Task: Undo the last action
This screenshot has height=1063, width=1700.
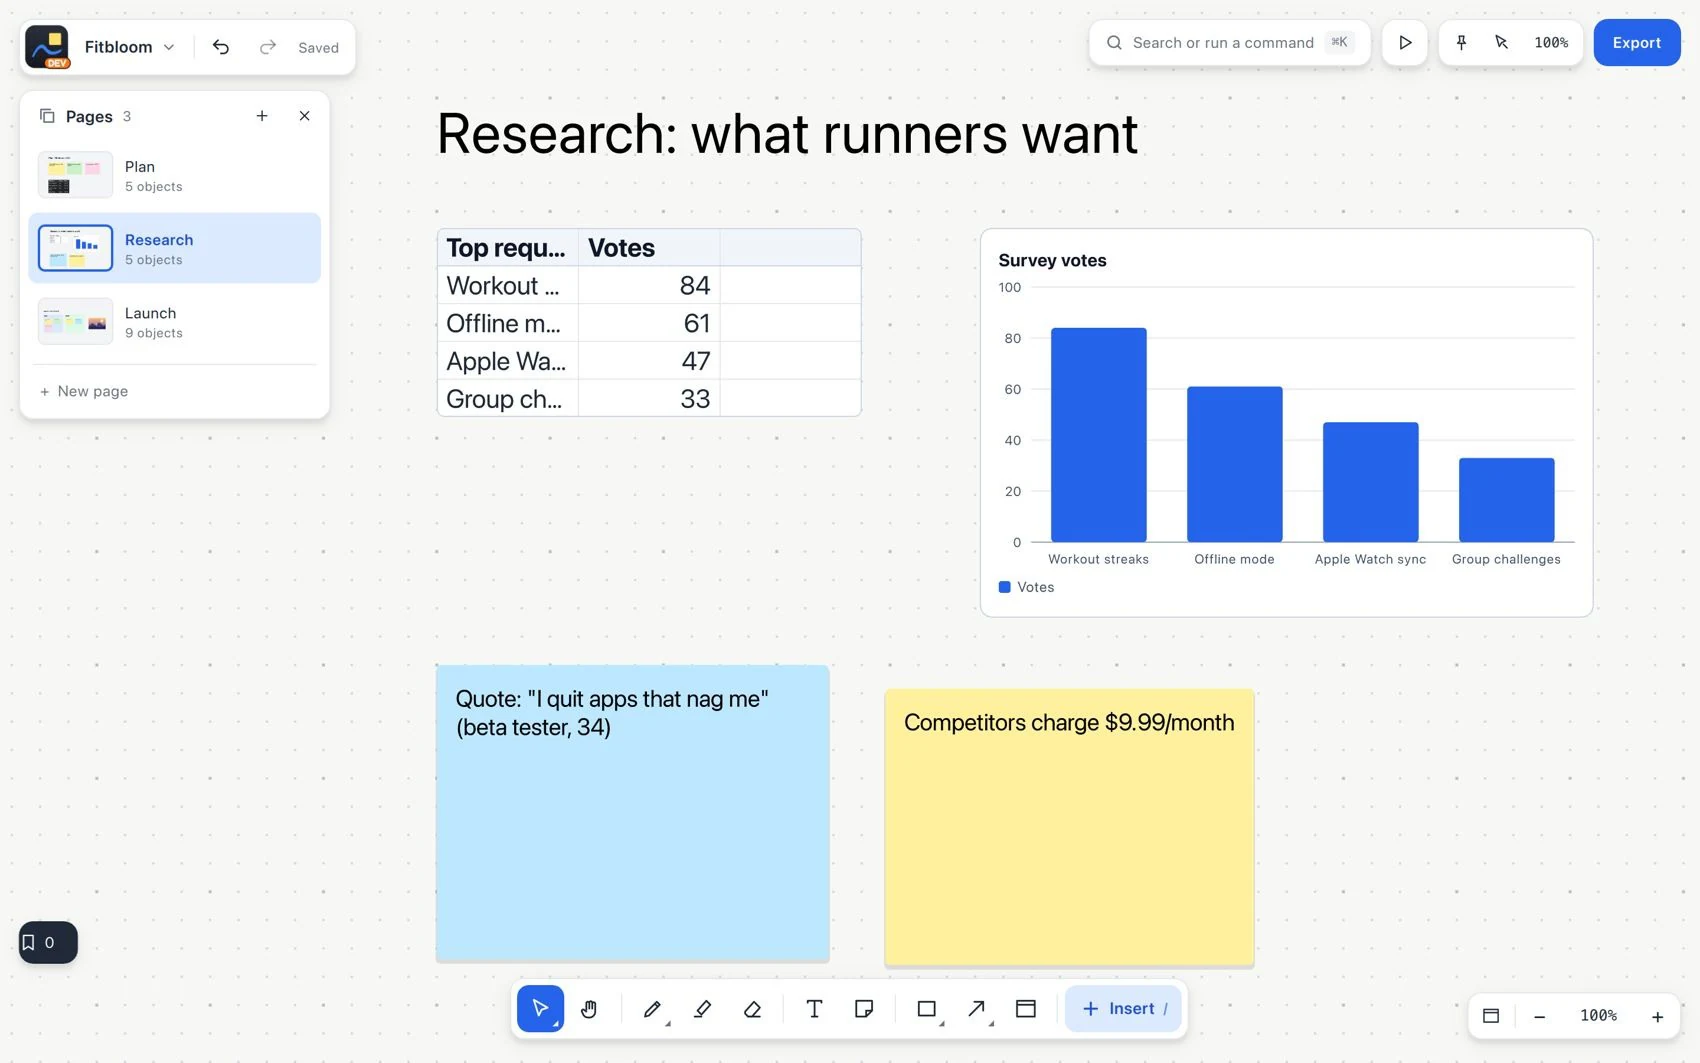Action: [221, 47]
